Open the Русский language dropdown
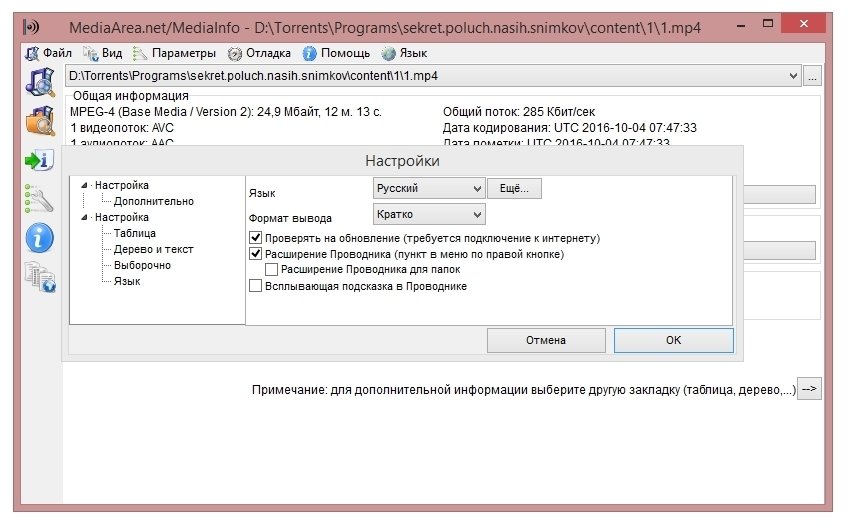 pos(429,188)
